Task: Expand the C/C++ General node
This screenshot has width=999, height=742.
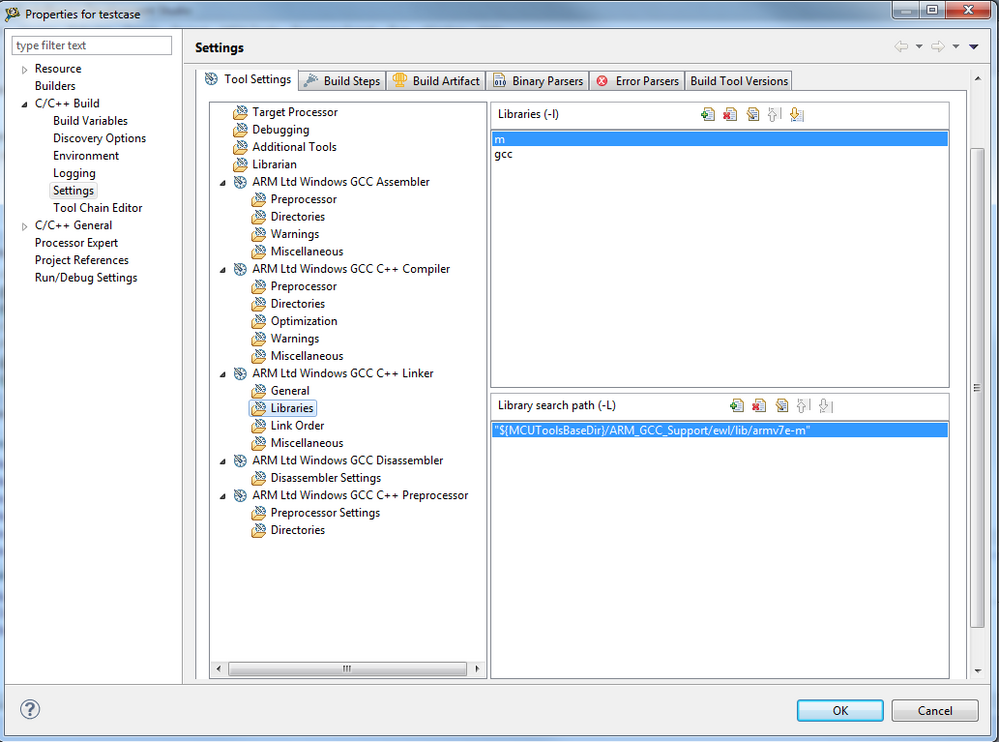Action: point(24,226)
